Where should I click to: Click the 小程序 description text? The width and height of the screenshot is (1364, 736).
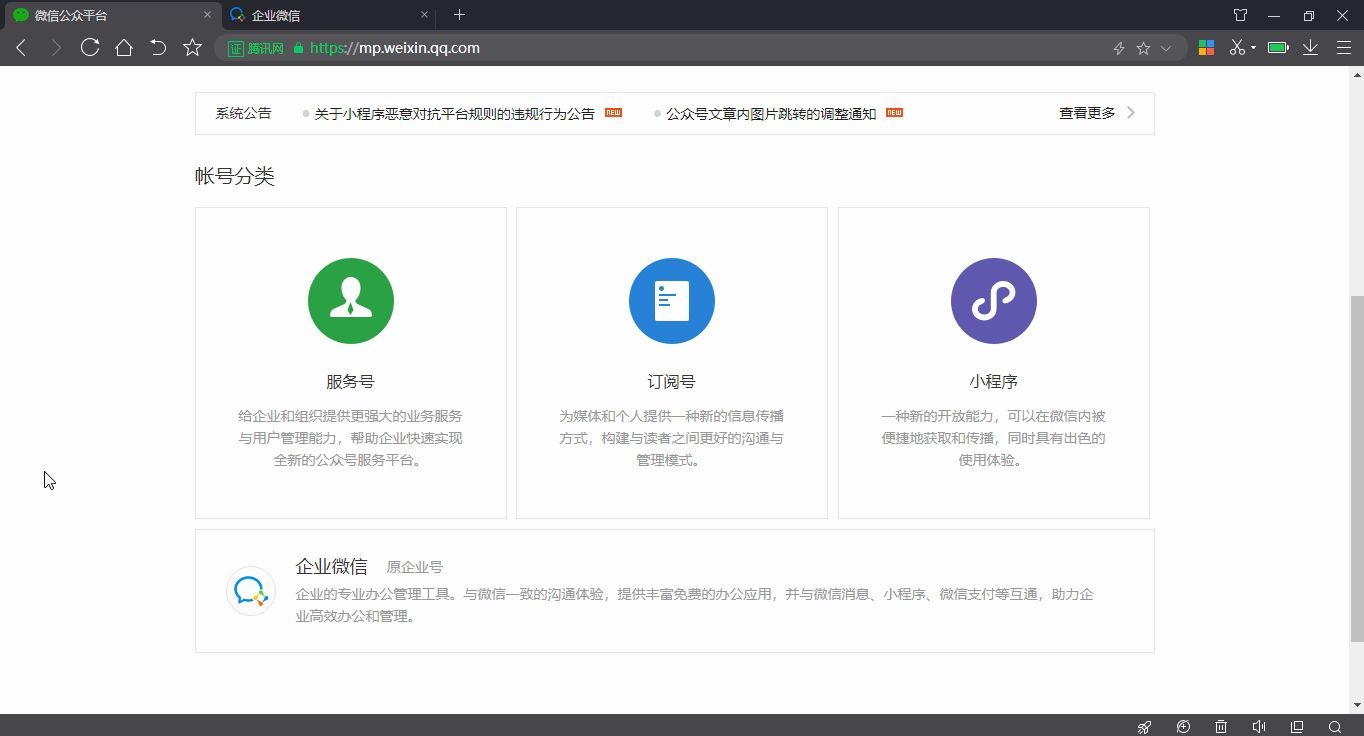point(994,438)
